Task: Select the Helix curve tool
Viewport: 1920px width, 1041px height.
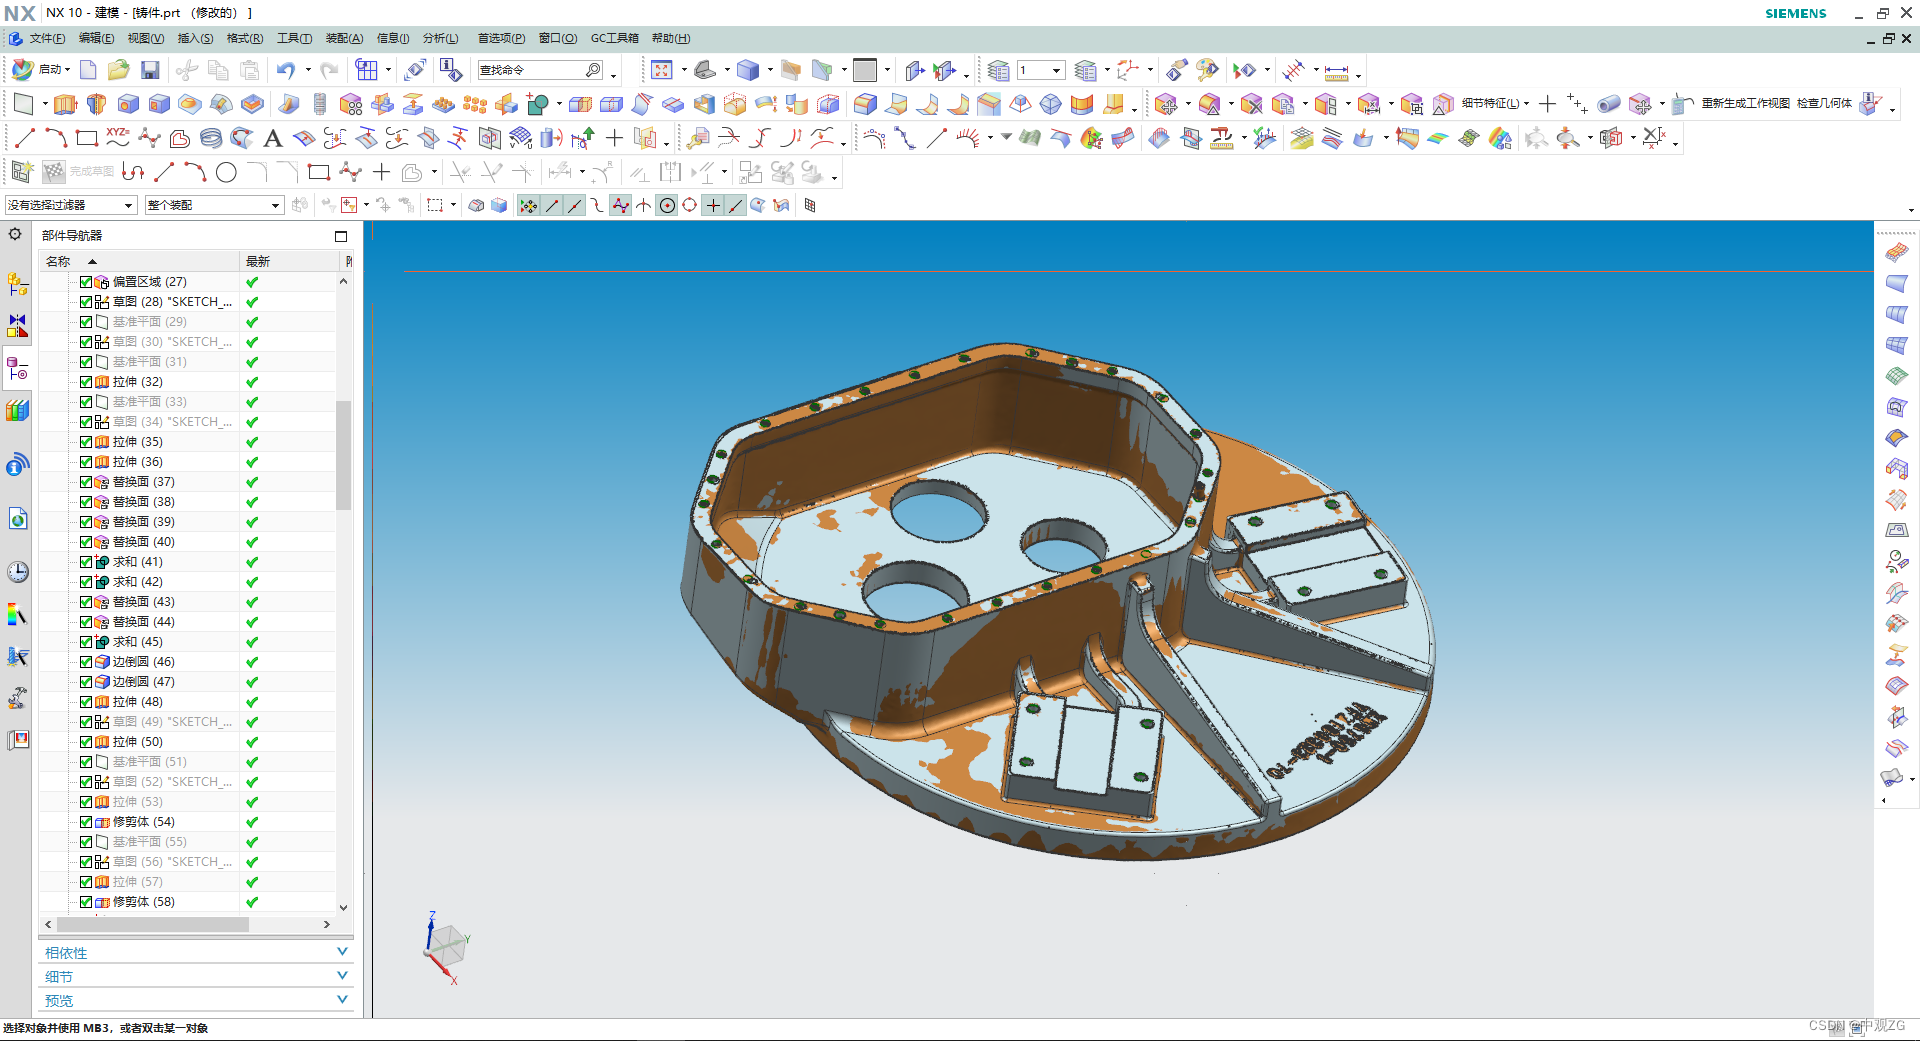Action: [x=212, y=138]
